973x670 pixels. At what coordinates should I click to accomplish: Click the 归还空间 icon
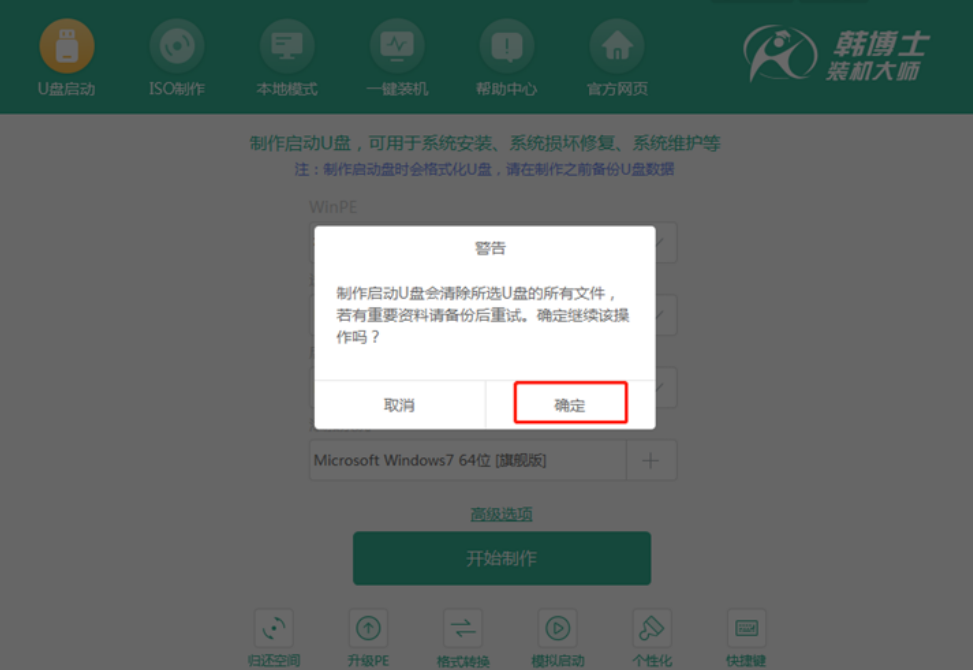(274, 628)
